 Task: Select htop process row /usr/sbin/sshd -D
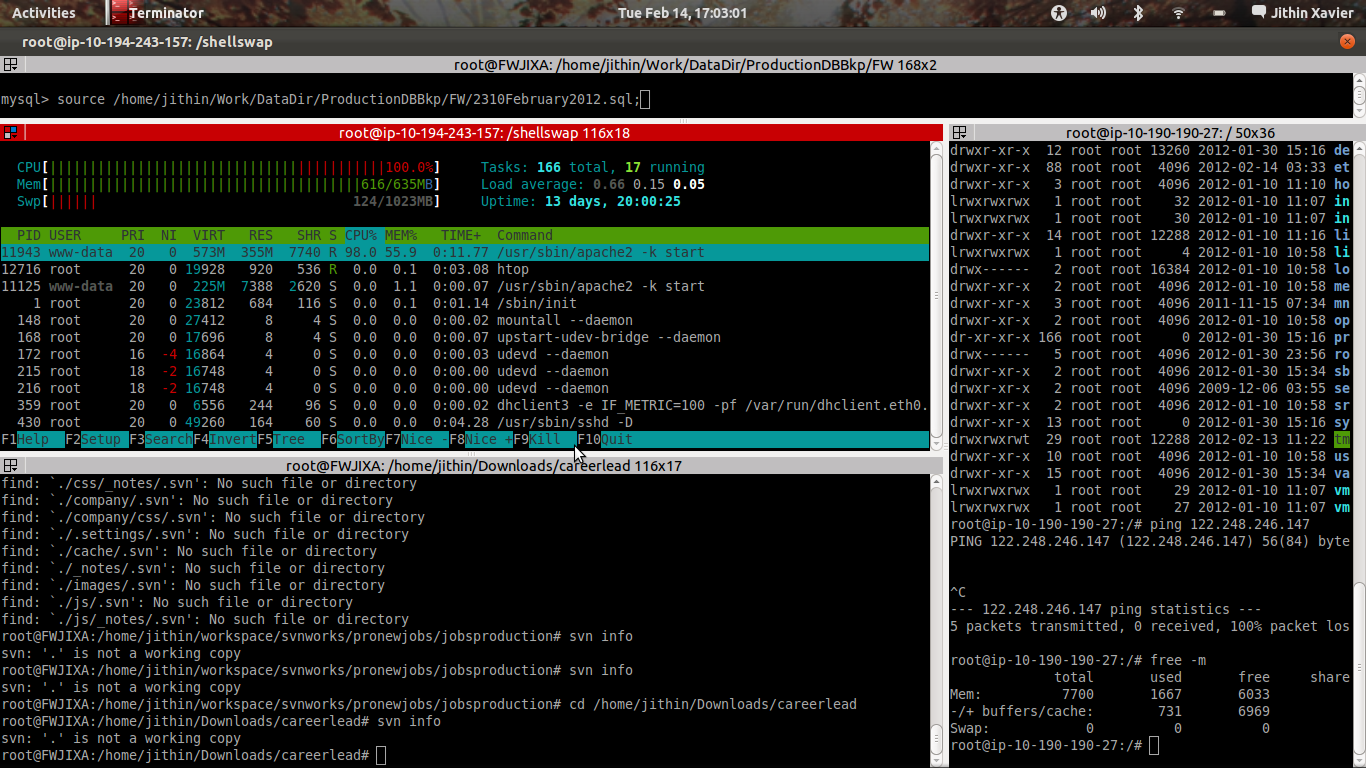point(465,422)
